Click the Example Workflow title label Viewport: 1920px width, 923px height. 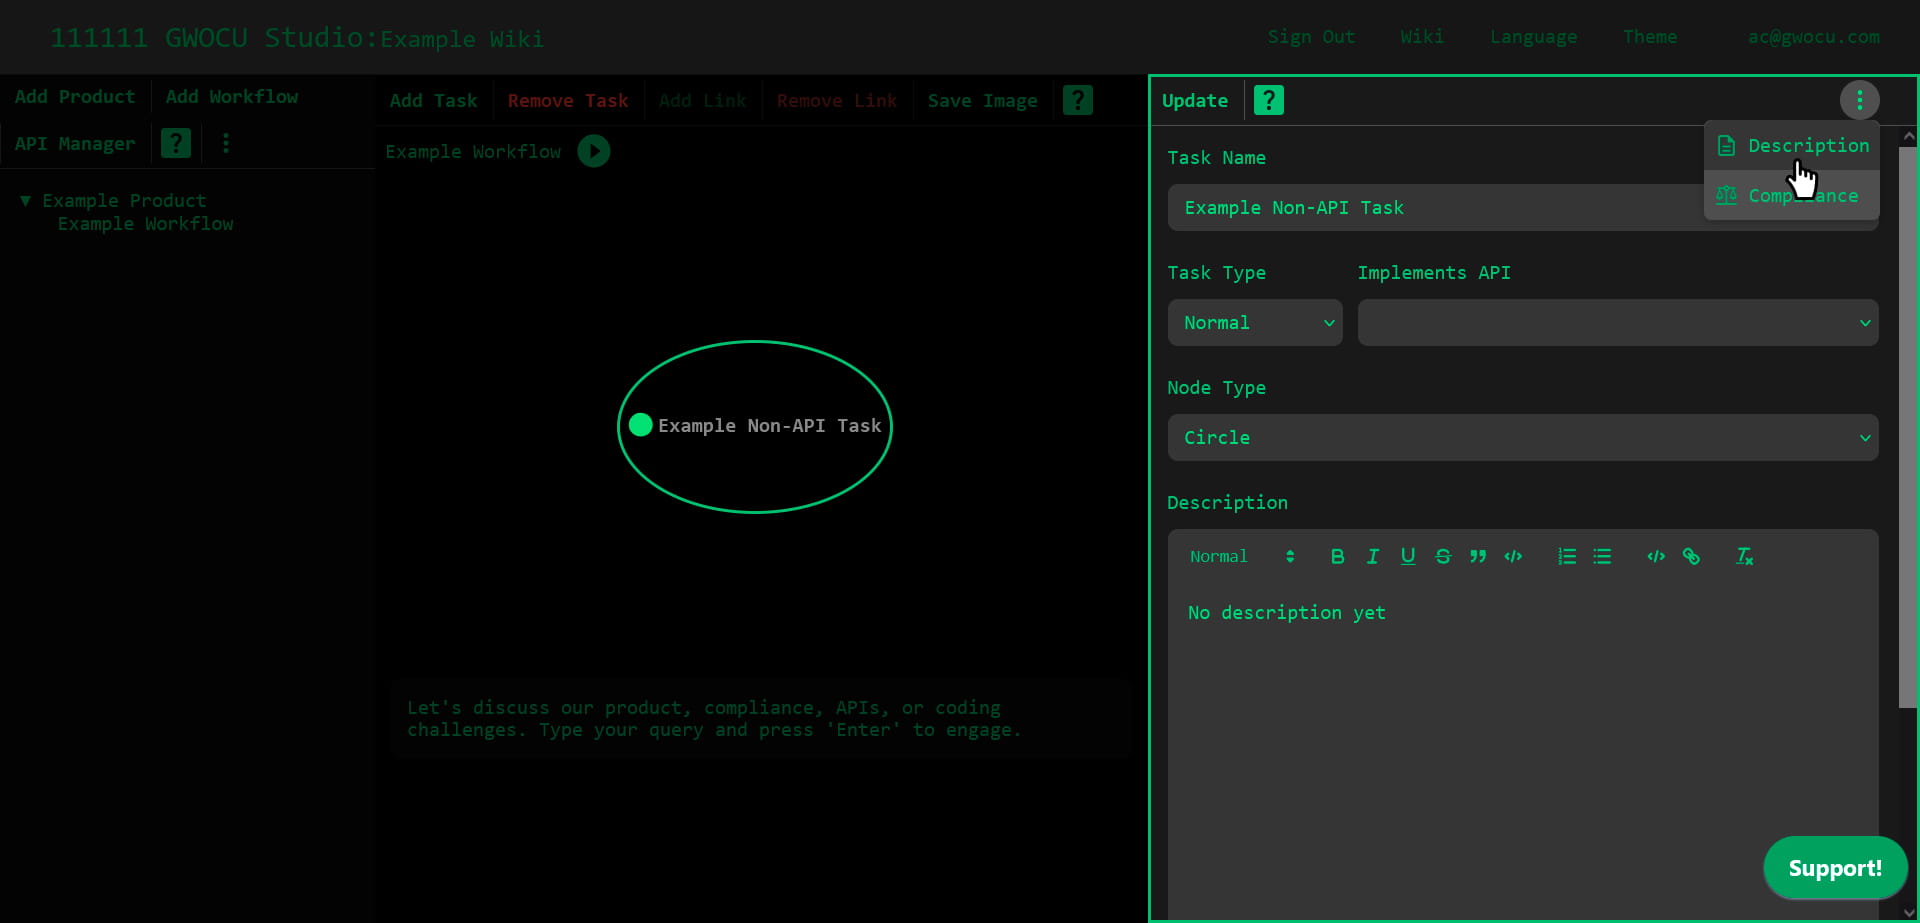(x=473, y=152)
